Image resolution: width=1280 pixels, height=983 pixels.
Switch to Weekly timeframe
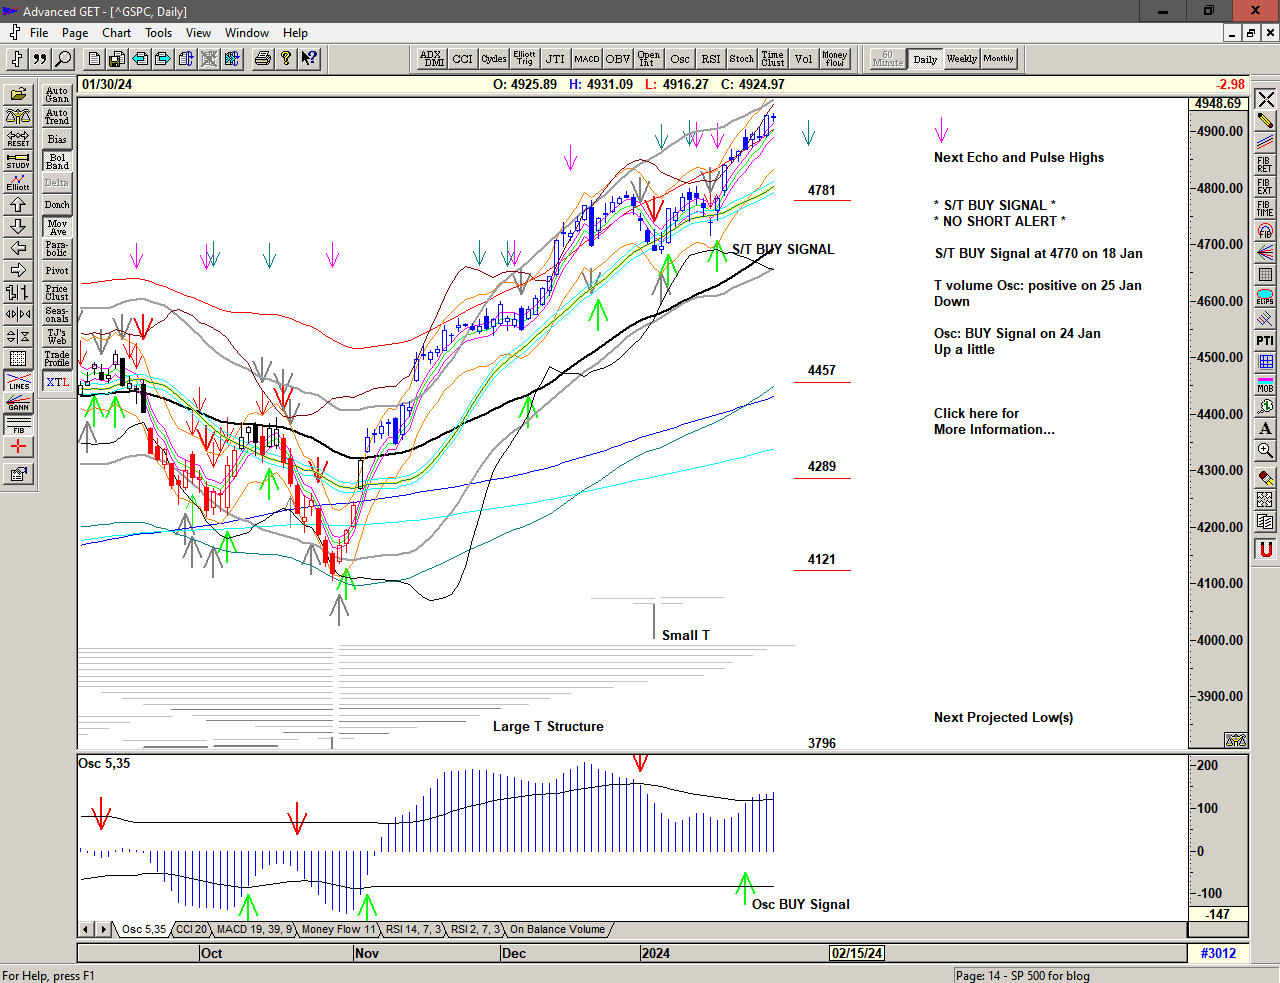click(x=961, y=59)
